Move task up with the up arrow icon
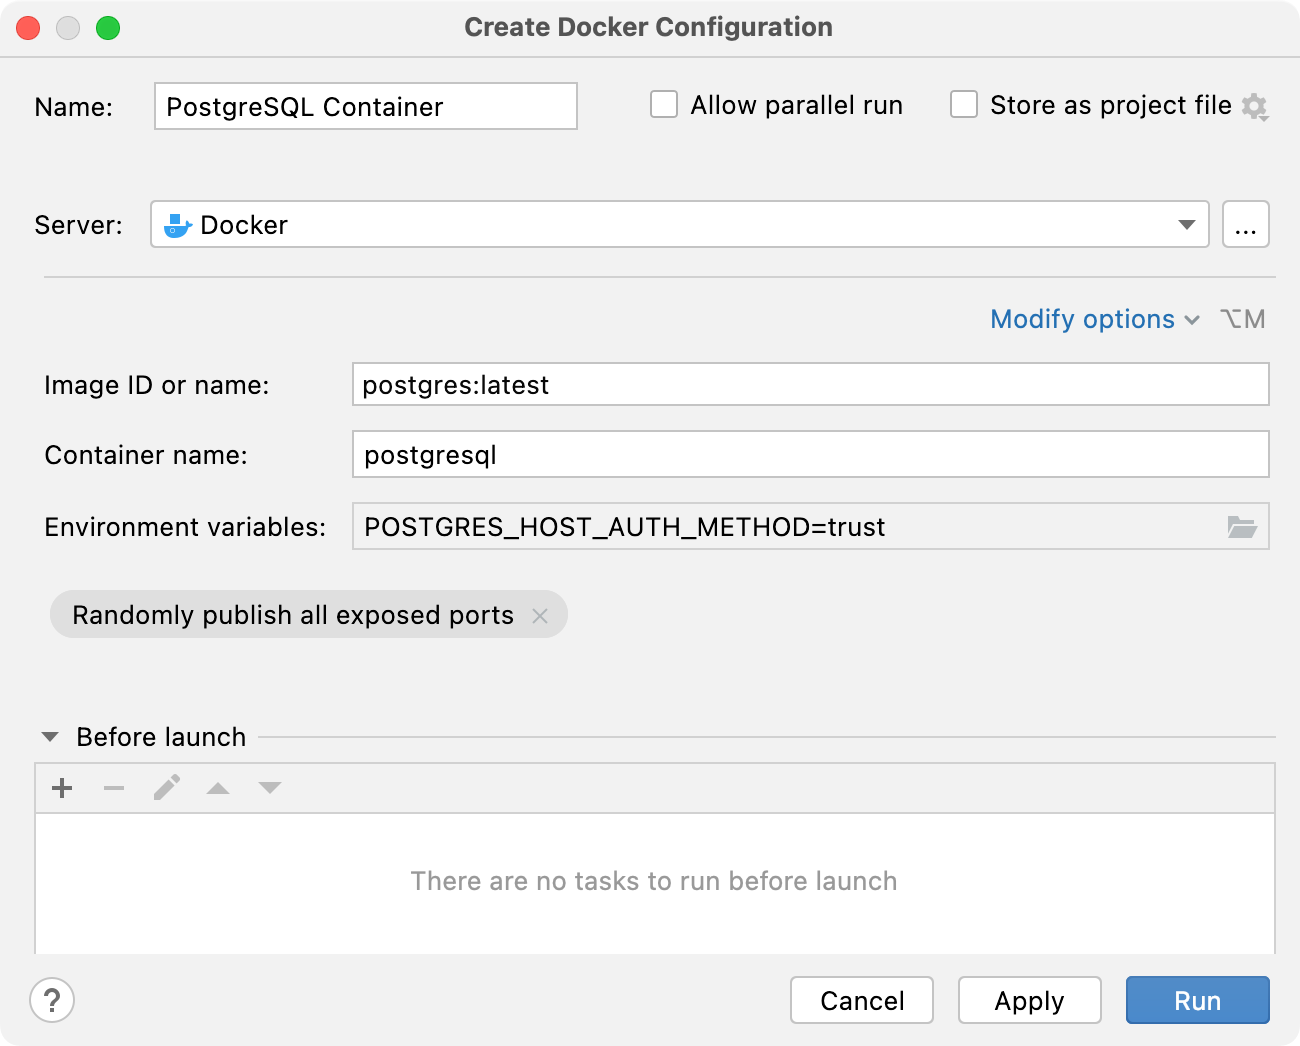Viewport: 1300px width, 1046px height. pos(217,788)
